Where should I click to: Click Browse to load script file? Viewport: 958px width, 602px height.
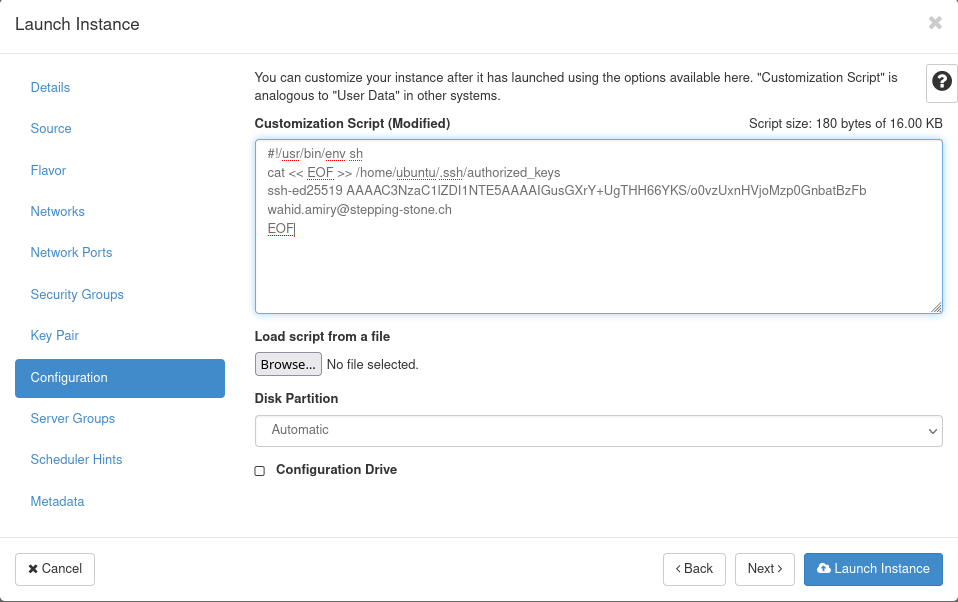pyautogui.click(x=288, y=365)
